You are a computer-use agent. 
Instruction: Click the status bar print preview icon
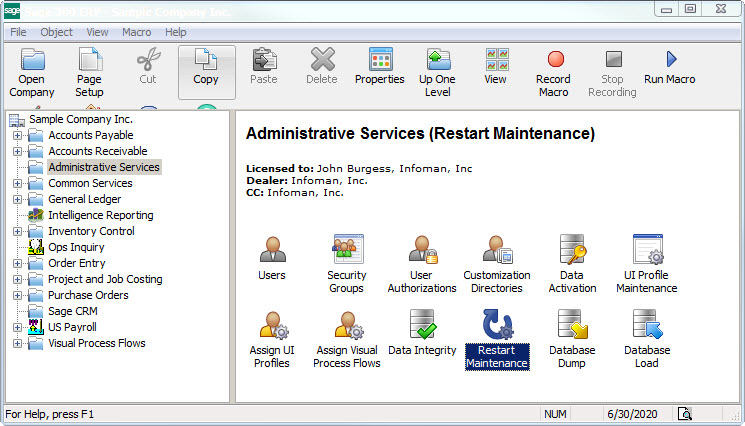point(685,414)
